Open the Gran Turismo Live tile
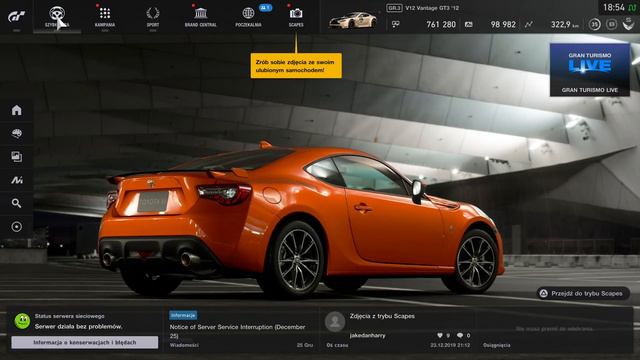The image size is (640, 360). tap(589, 70)
